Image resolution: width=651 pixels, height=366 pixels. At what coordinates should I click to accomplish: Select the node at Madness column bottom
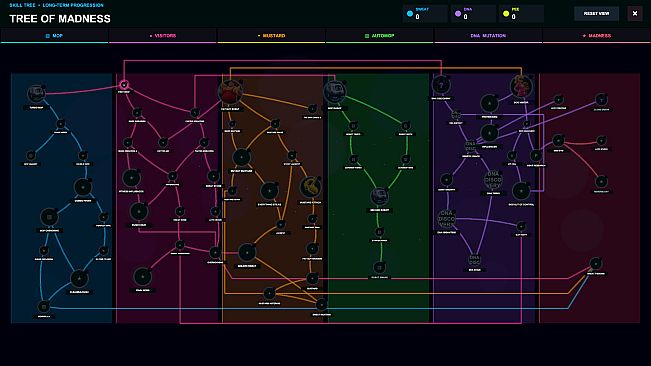point(596,264)
